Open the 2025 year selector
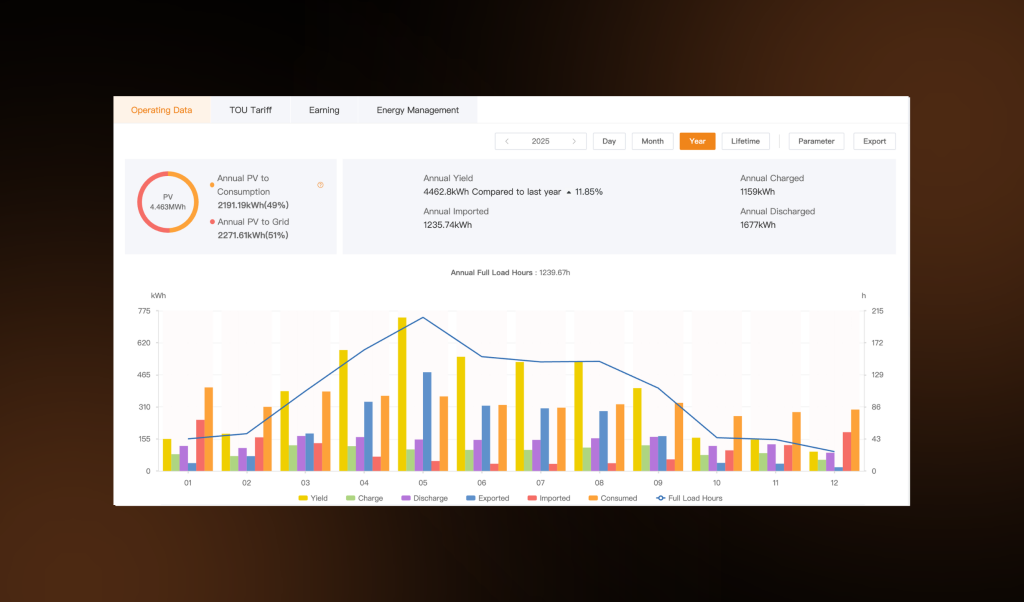This screenshot has width=1024, height=602. tap(540, 141)
